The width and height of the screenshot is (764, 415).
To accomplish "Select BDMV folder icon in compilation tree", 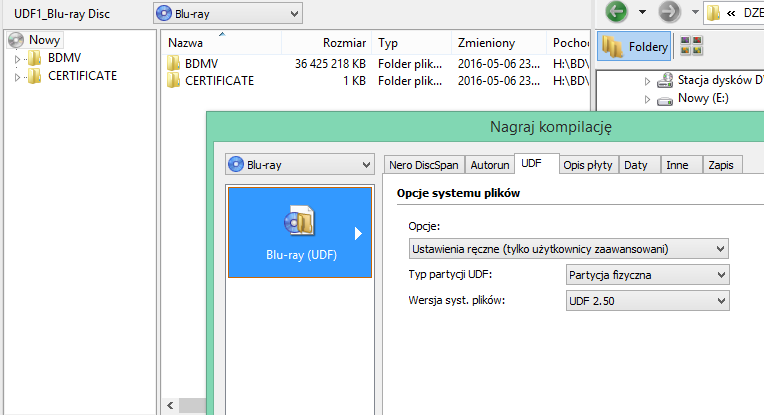I will pos(35,58).
